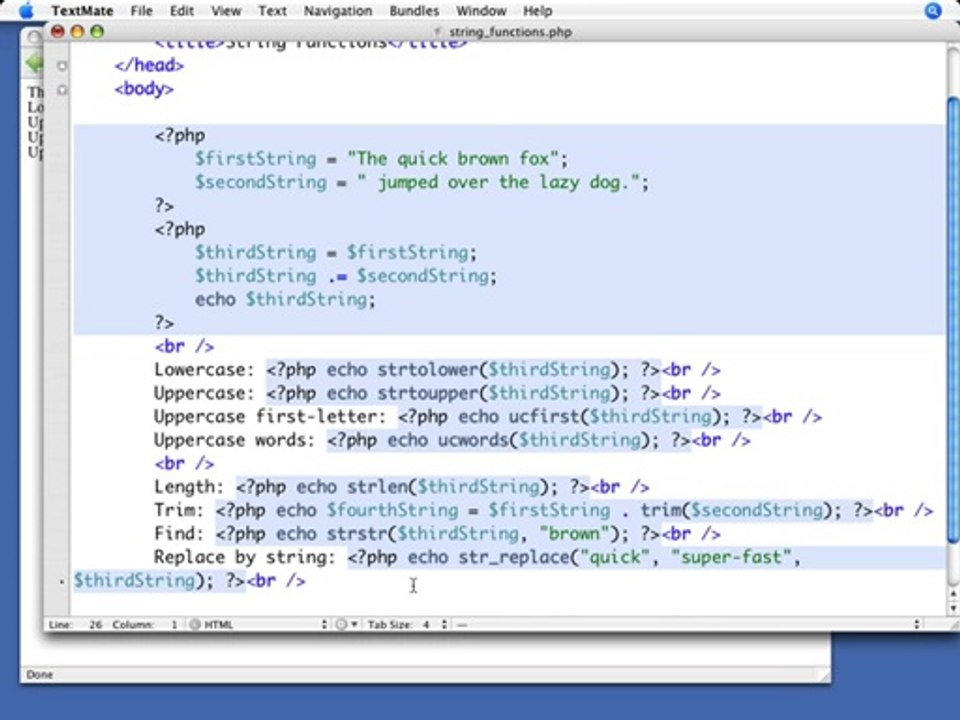Screen dimensions: 960x720
Task: Click the echo $thirdString; line
Action: click(x=285, y=299)
